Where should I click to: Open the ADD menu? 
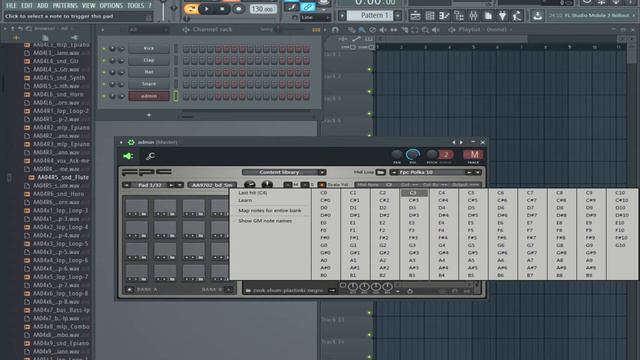coord(42,5)
